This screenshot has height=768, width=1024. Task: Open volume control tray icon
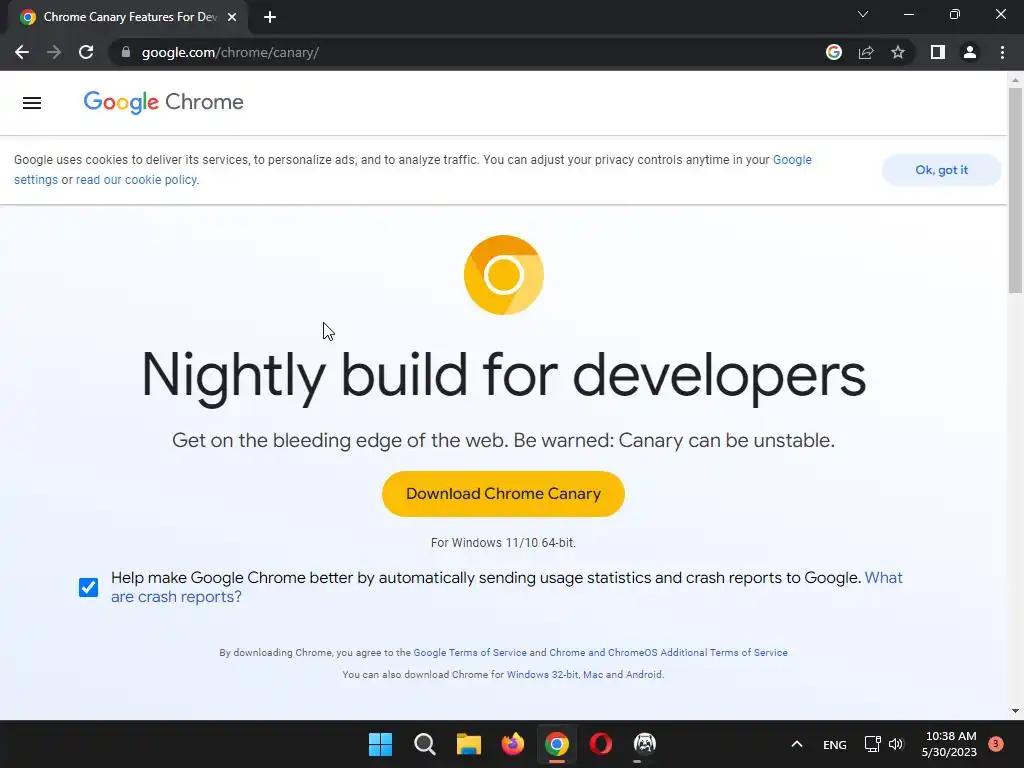pos(896,744)
